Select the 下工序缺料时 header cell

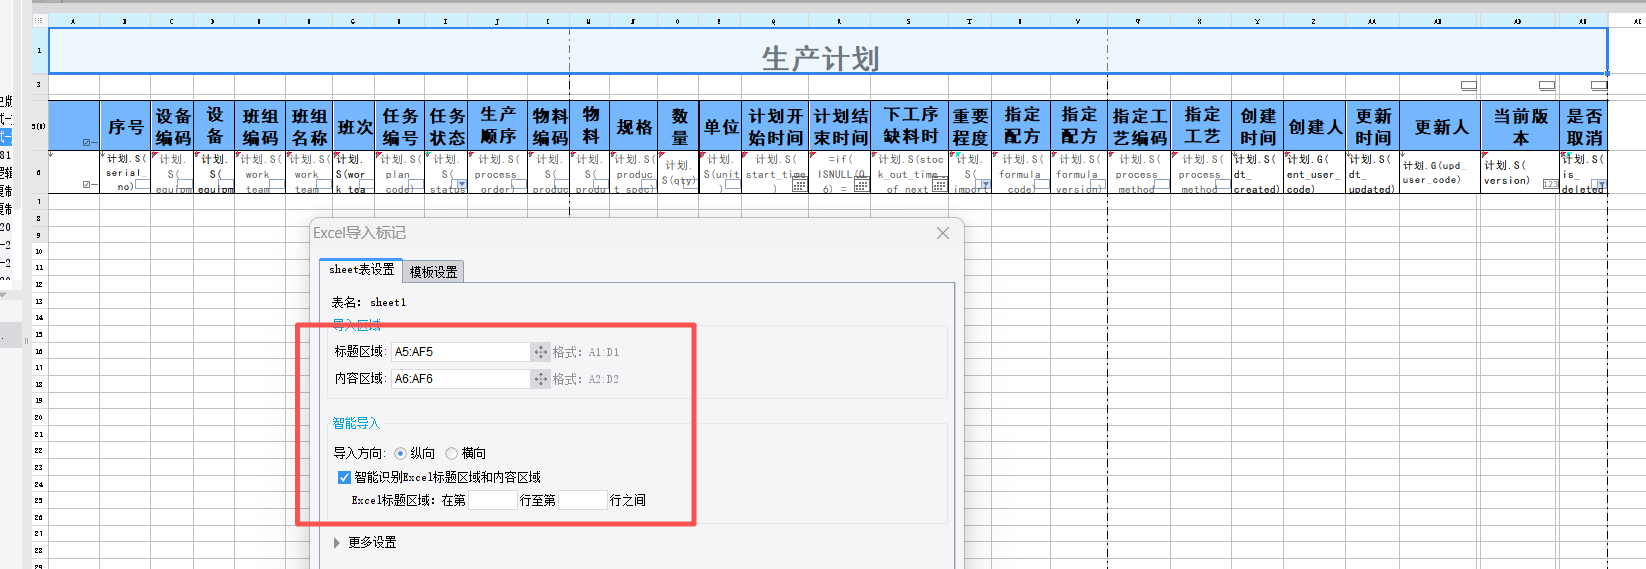click(910, 126)
